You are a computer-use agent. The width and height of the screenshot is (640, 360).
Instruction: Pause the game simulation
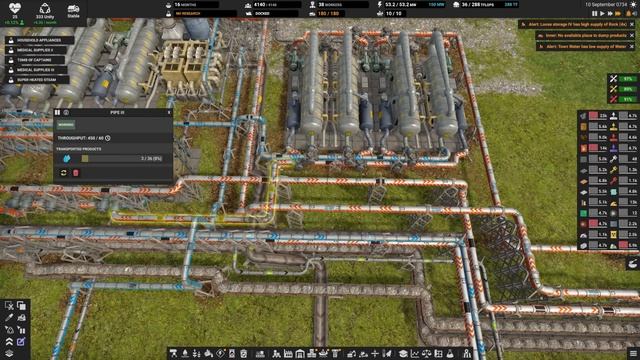[x=595, y=13]
